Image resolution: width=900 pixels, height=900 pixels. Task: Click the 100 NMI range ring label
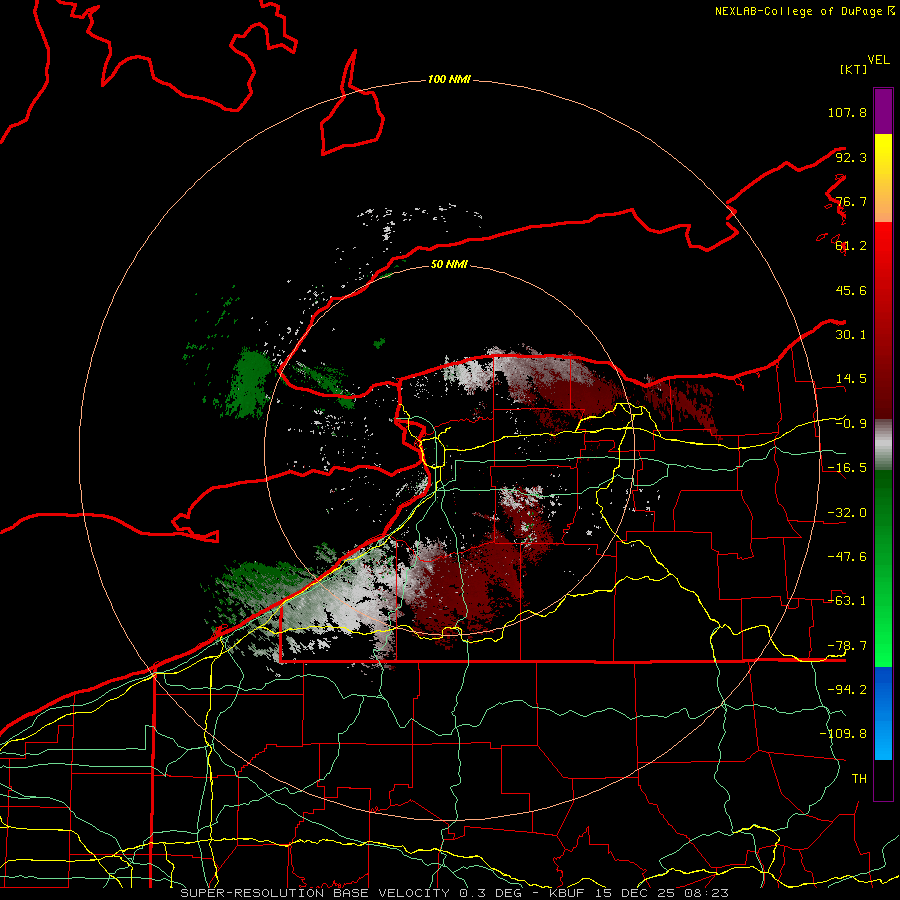449,79
